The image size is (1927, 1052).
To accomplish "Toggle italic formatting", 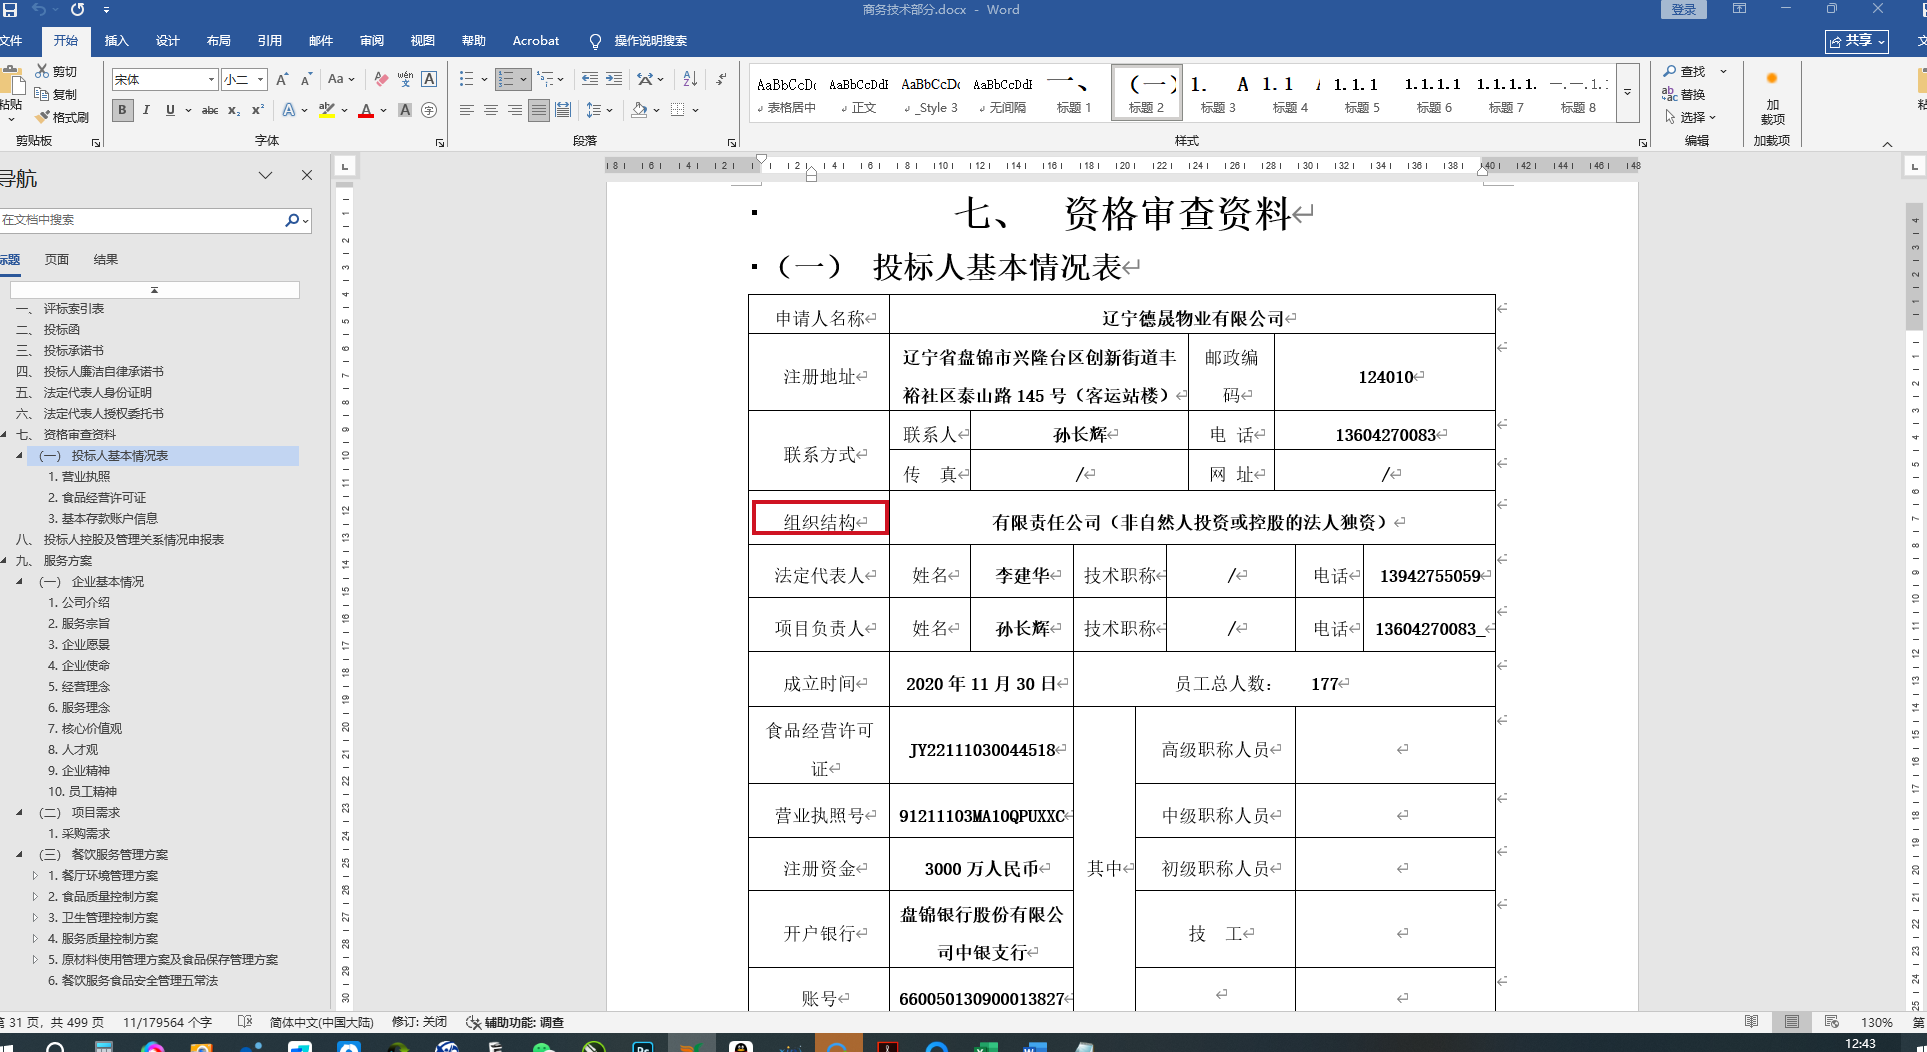I will tap(146, 110).
